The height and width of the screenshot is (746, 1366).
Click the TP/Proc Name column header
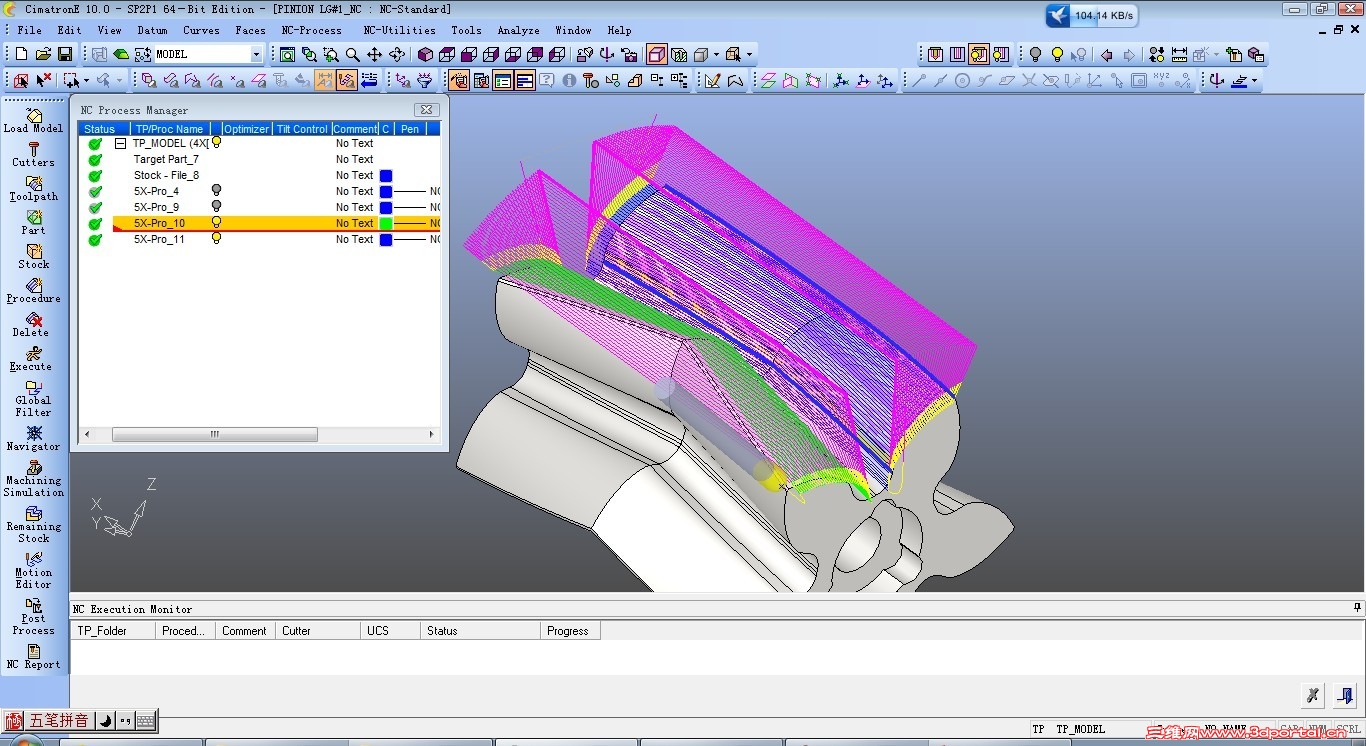click(x=170, y=129)
